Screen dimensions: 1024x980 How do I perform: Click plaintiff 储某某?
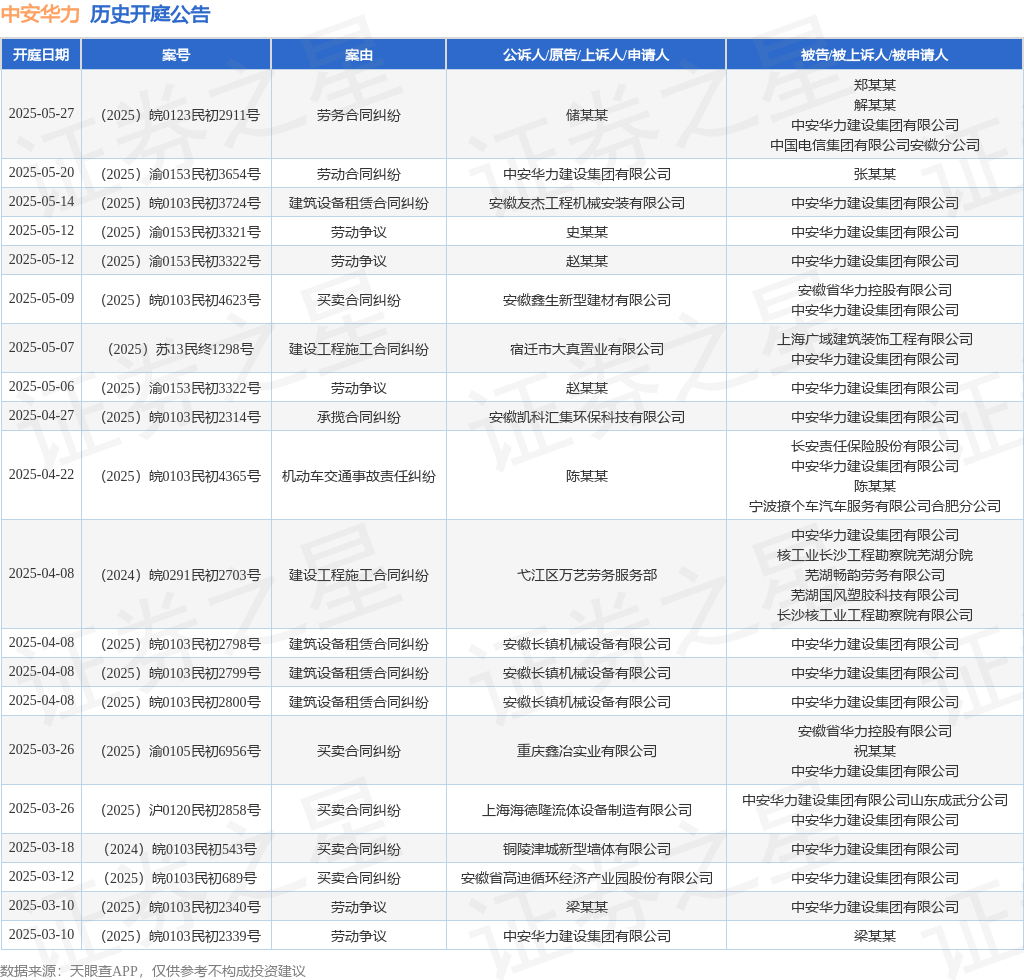tap(586, 115)
